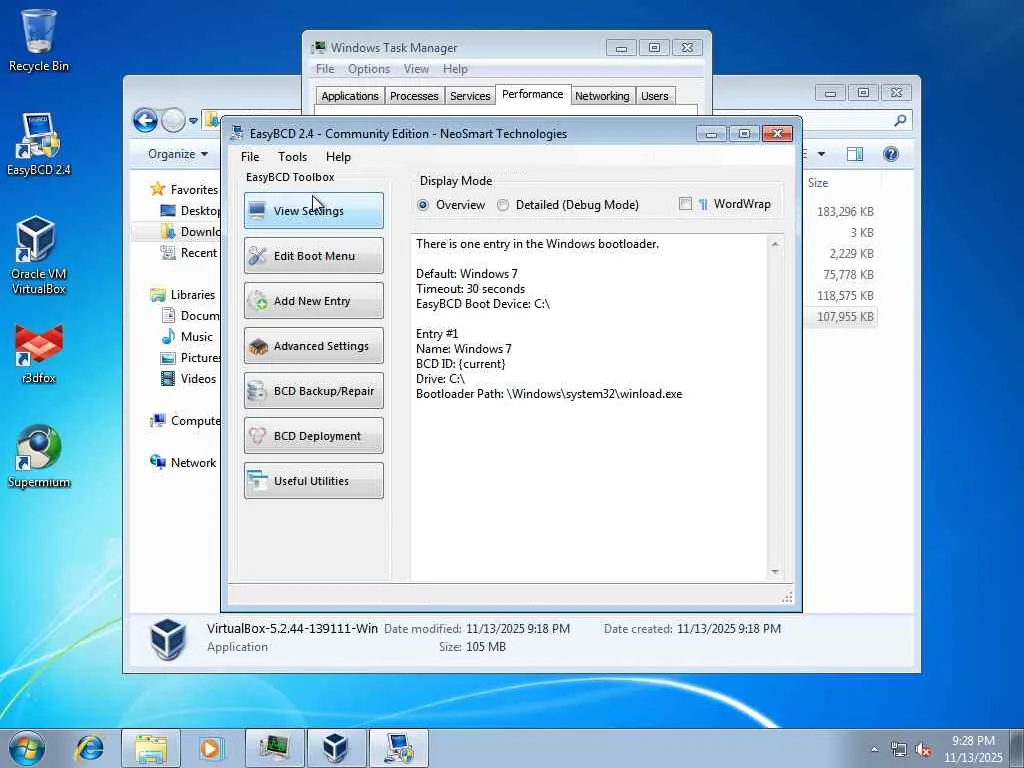Switch to Processes tab in Task Manager
The width and height of the screenshot is (1024, 768).
click(x=414, y=96)
